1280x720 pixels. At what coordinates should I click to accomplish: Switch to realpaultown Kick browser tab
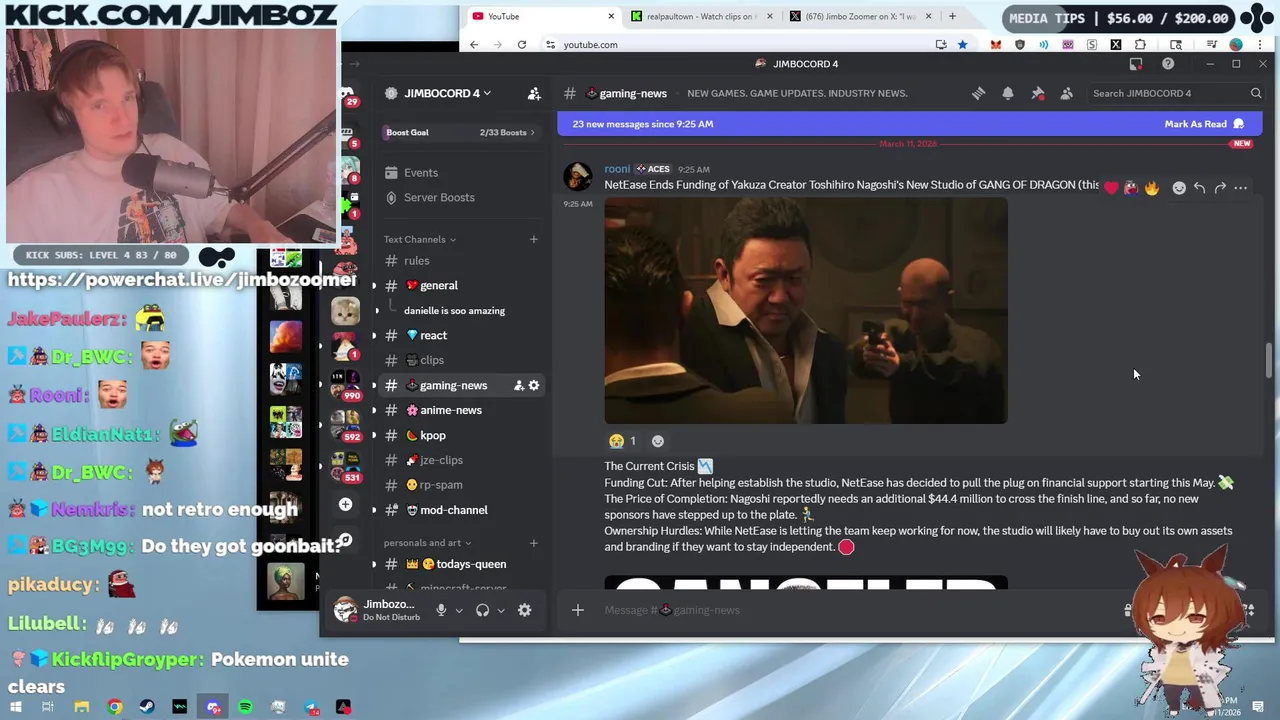click(700, 16)
